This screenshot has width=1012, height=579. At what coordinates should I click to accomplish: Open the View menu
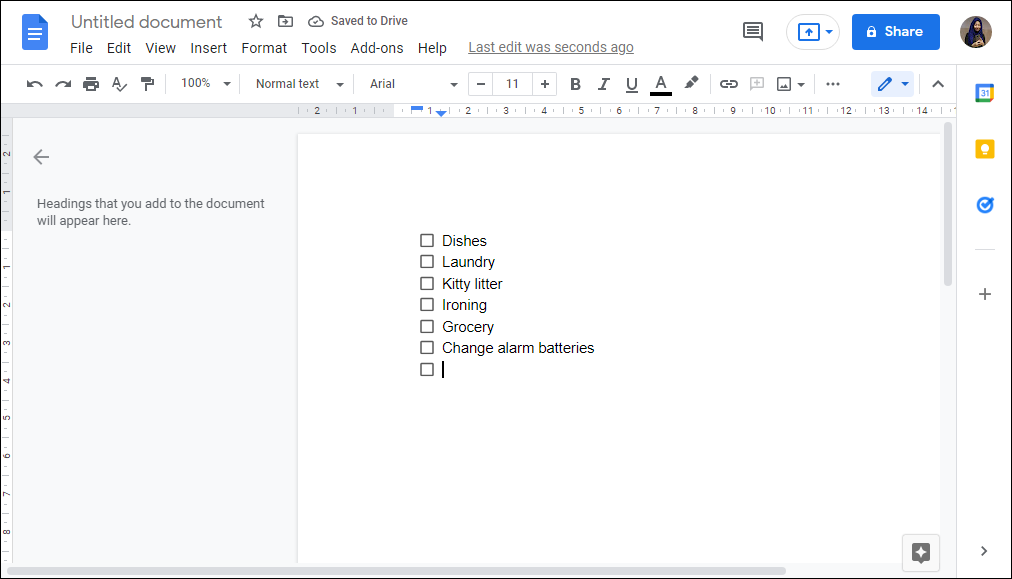point(161,48)
